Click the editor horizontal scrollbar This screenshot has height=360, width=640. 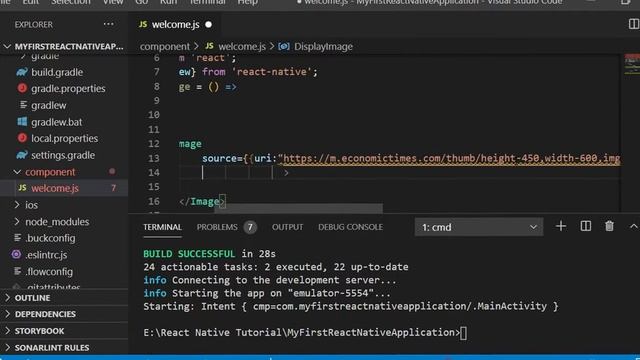298,209
